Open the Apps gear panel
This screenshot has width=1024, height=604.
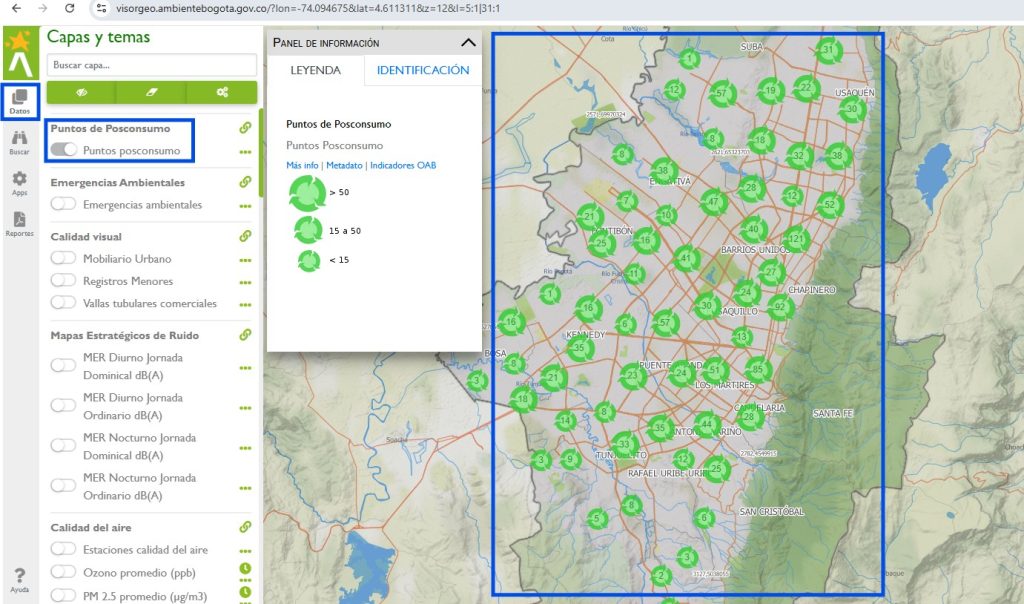(x=19, y=182)
